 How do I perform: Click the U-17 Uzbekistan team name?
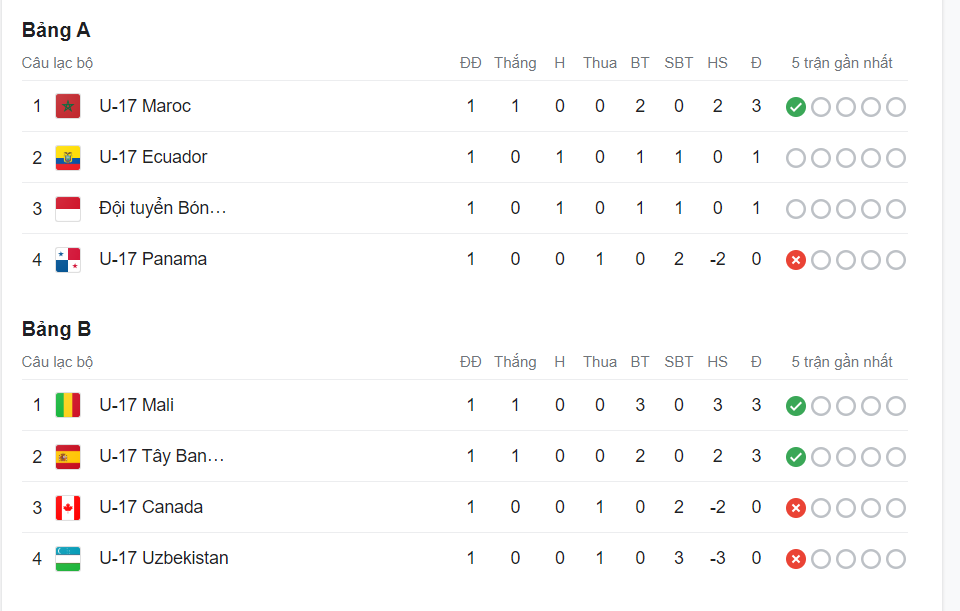[164, 558]
